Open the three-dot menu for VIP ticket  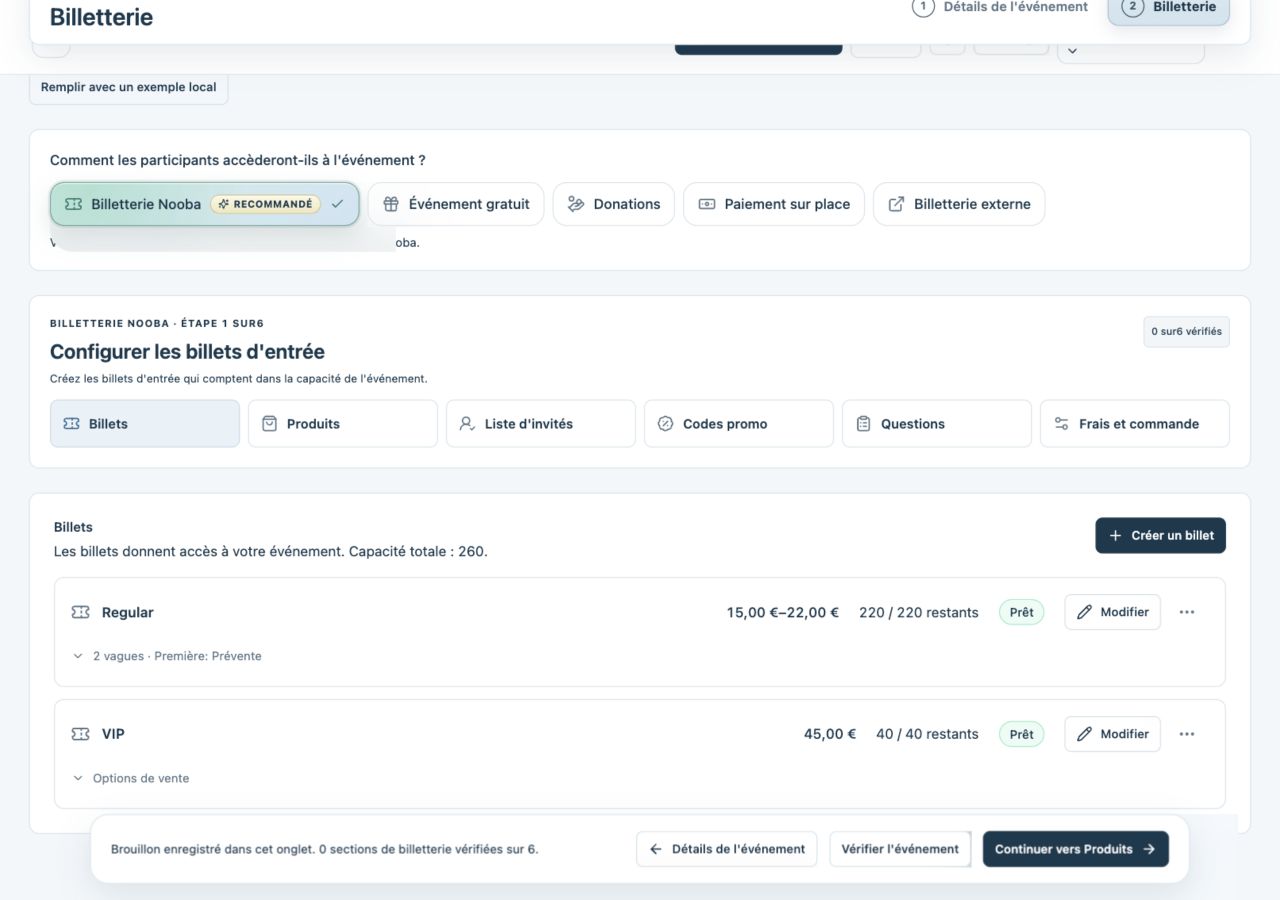tap(1187, 734)
